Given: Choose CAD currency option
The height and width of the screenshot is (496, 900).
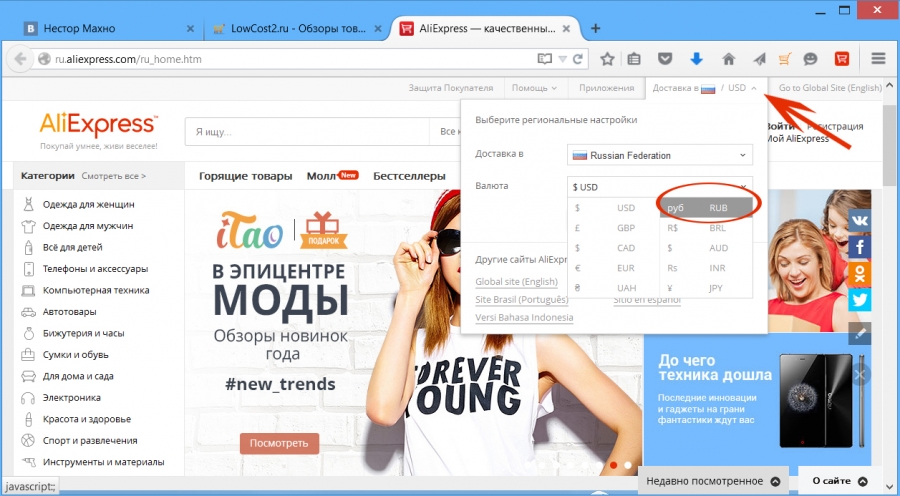Looking at the screenshot, I should coord(614,248).
